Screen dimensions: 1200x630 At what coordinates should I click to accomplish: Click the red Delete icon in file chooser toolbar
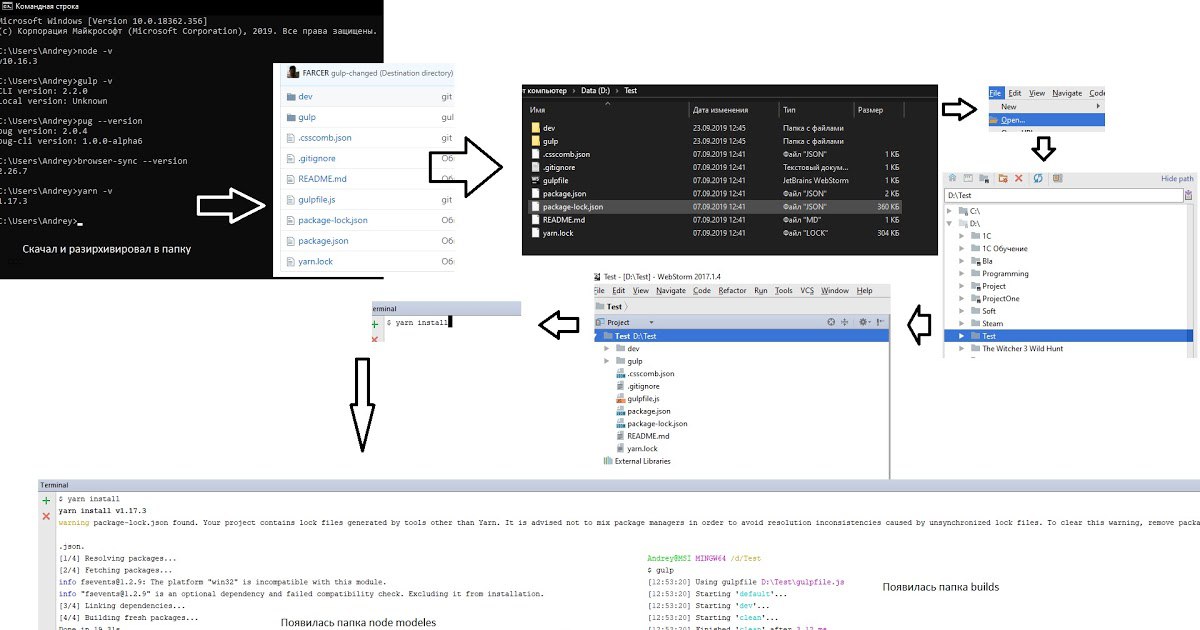[x=1018, y=178]
